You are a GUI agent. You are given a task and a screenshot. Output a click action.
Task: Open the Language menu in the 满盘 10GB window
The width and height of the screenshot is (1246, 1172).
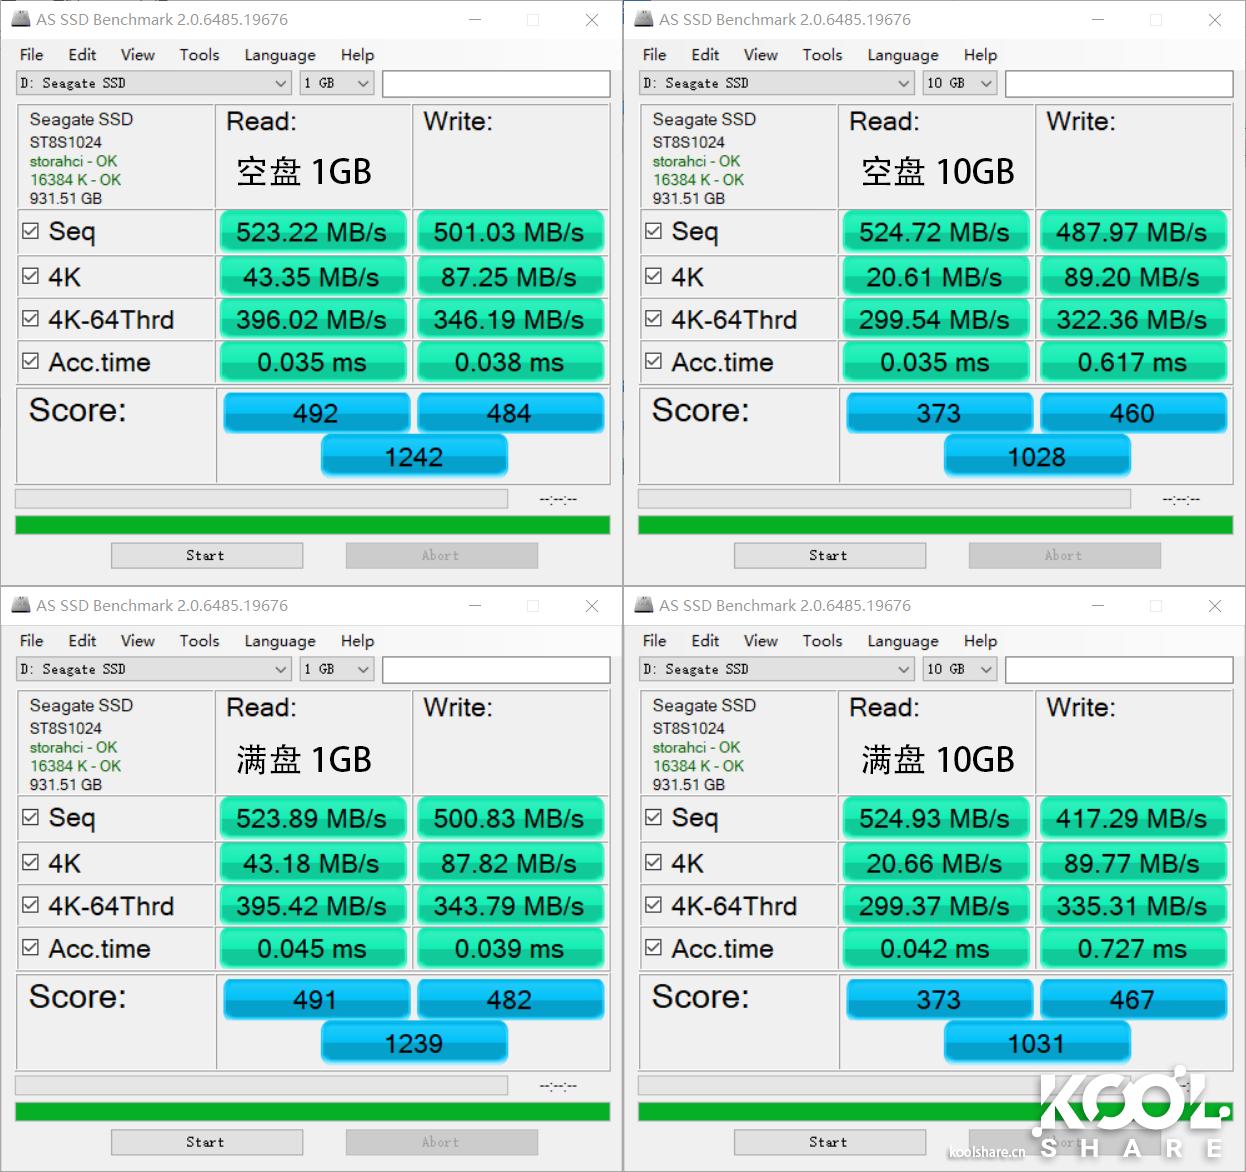click(x=902, y=641)
